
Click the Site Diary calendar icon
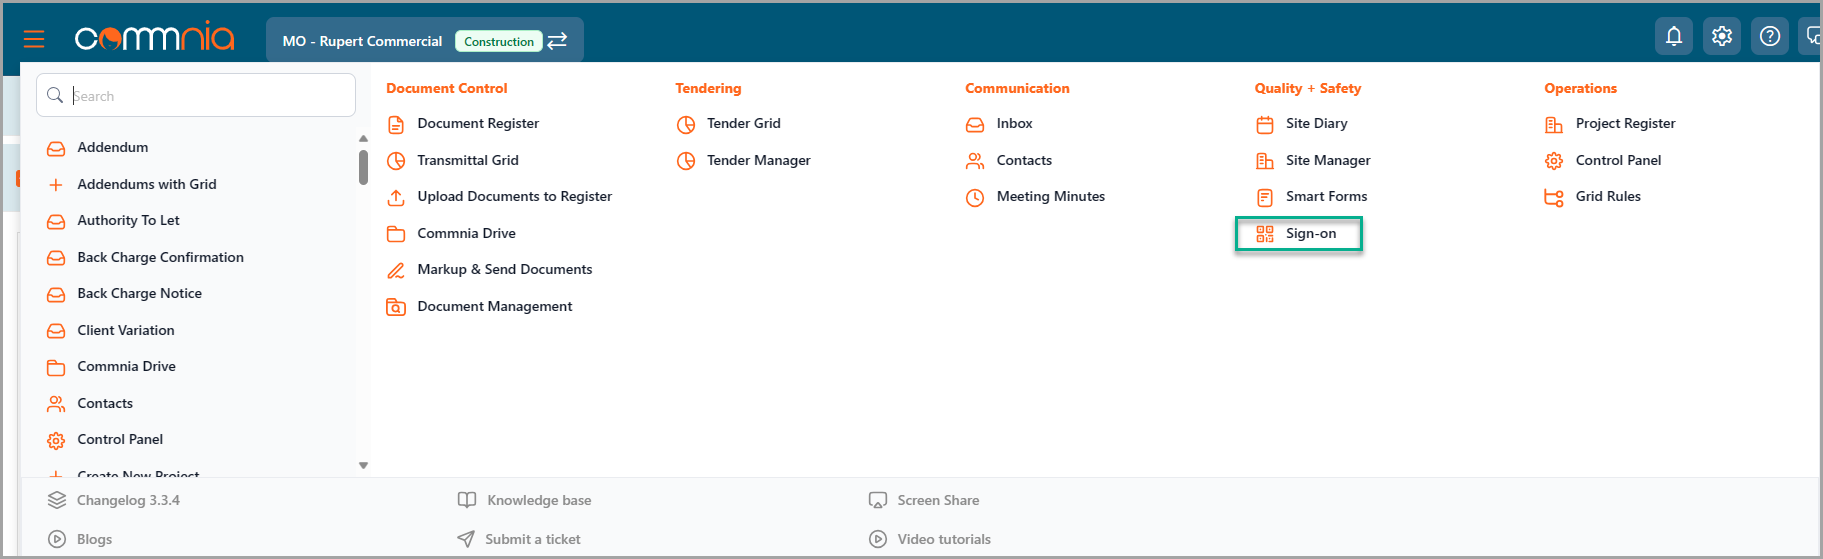coord(1265,124)
